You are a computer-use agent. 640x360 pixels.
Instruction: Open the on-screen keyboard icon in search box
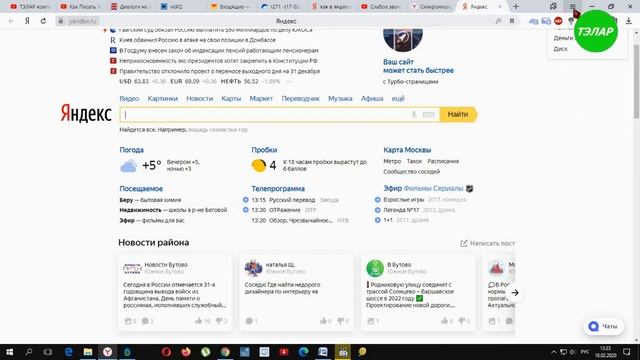[429, 115]
